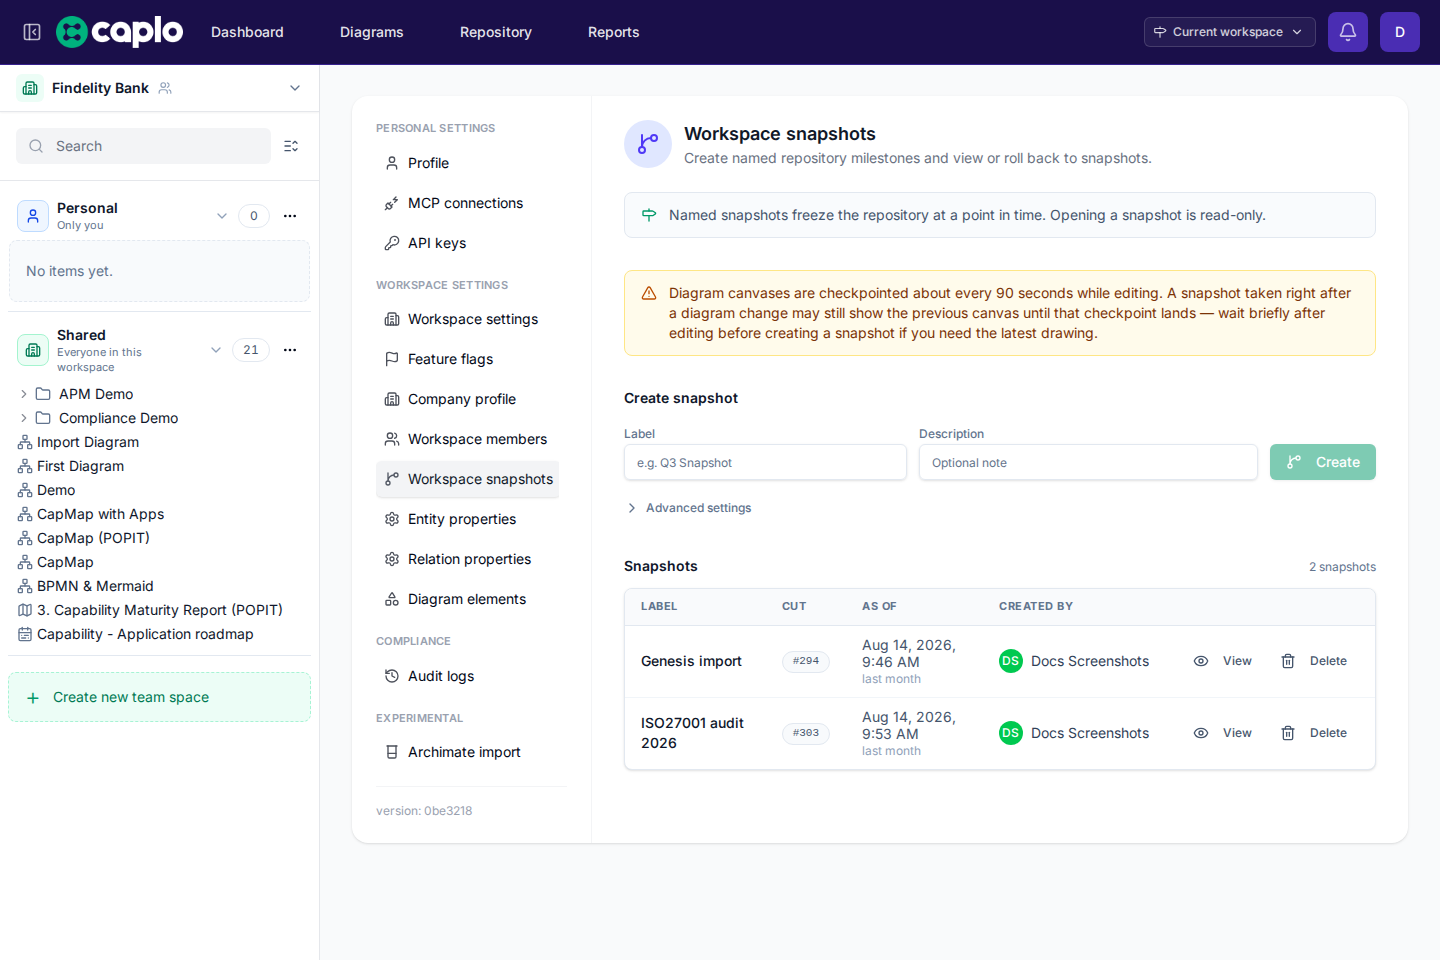View the Genesis import snapshot

point(1223,661)
